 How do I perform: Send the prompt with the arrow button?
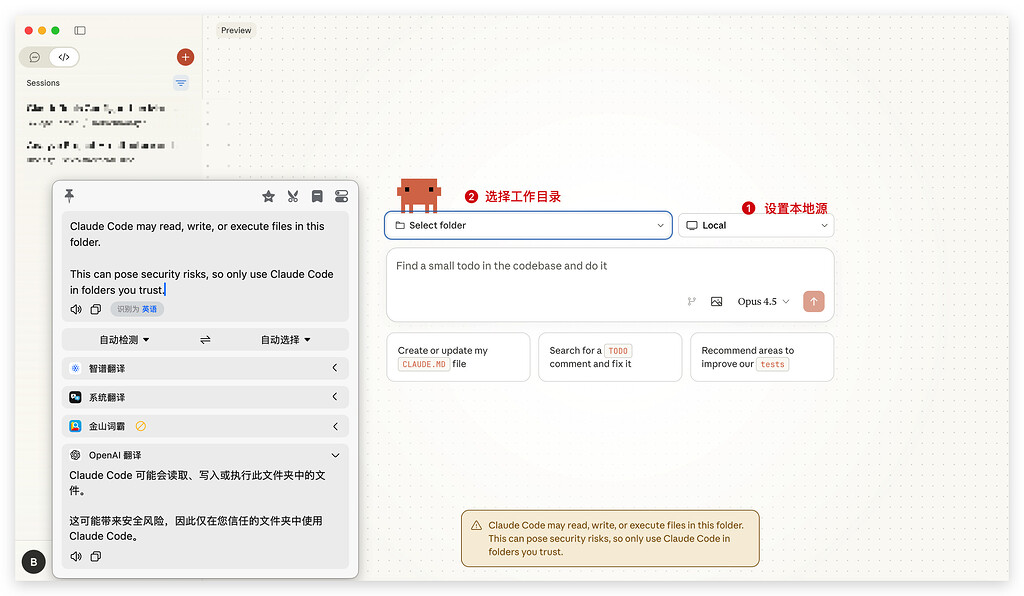point(814,301)
